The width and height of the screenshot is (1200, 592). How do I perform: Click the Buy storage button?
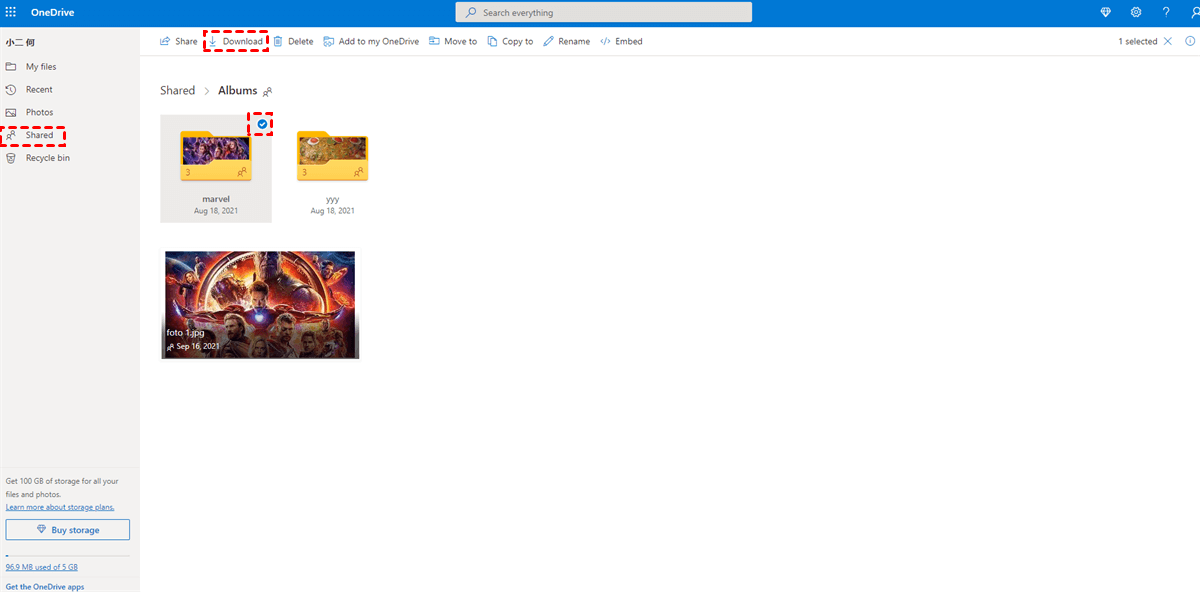(x=68, y=530)
